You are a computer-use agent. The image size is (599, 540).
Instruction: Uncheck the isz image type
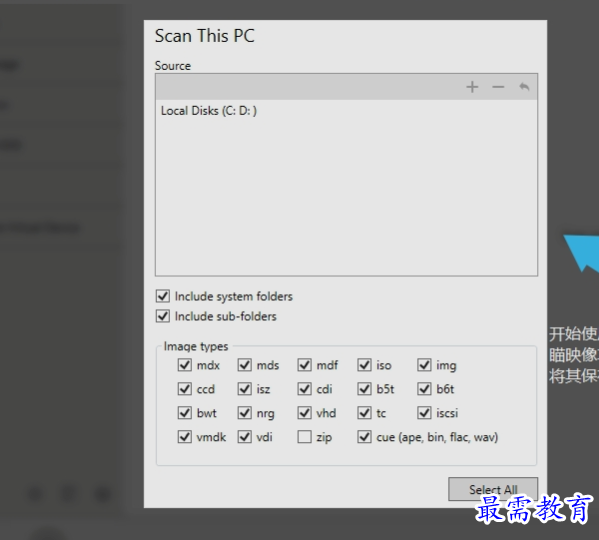click(244, 389)
